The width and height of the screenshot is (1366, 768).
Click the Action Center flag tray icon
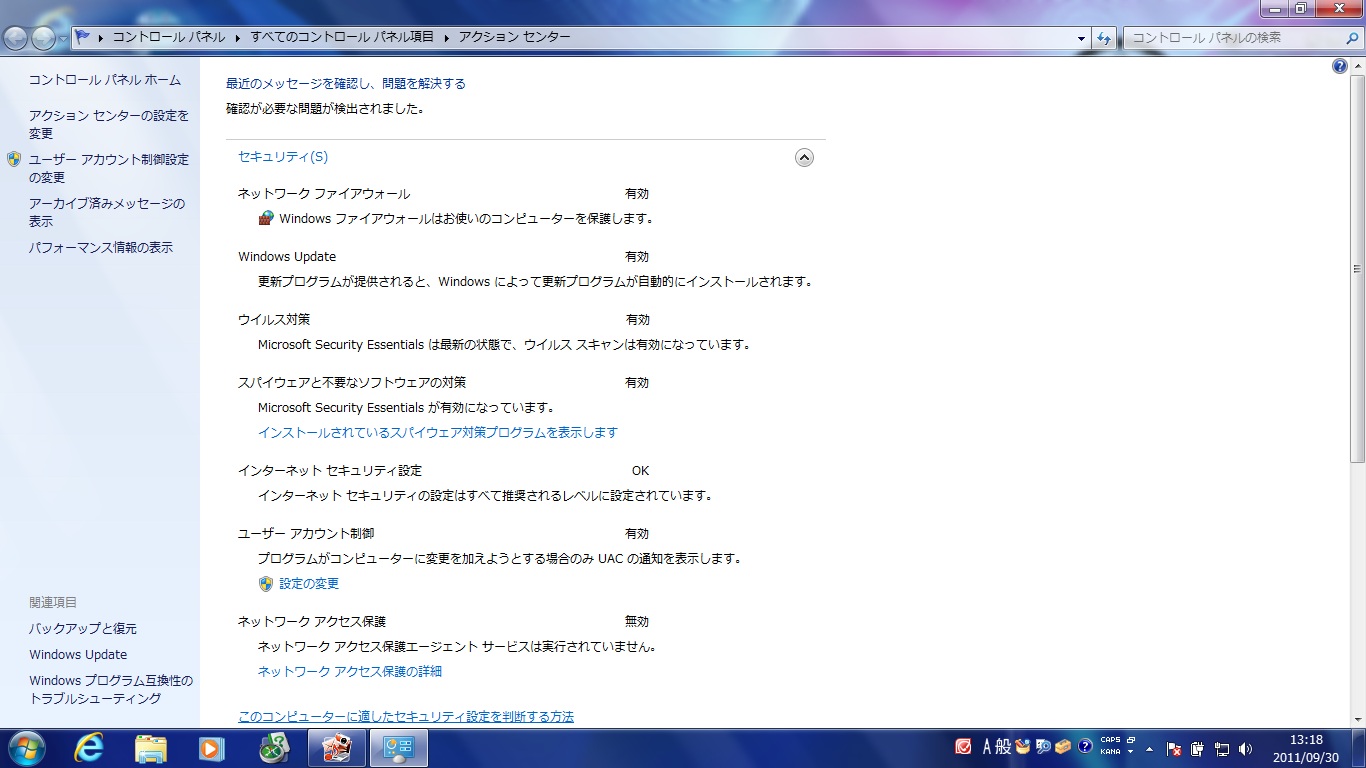[x=1175, y=748]
